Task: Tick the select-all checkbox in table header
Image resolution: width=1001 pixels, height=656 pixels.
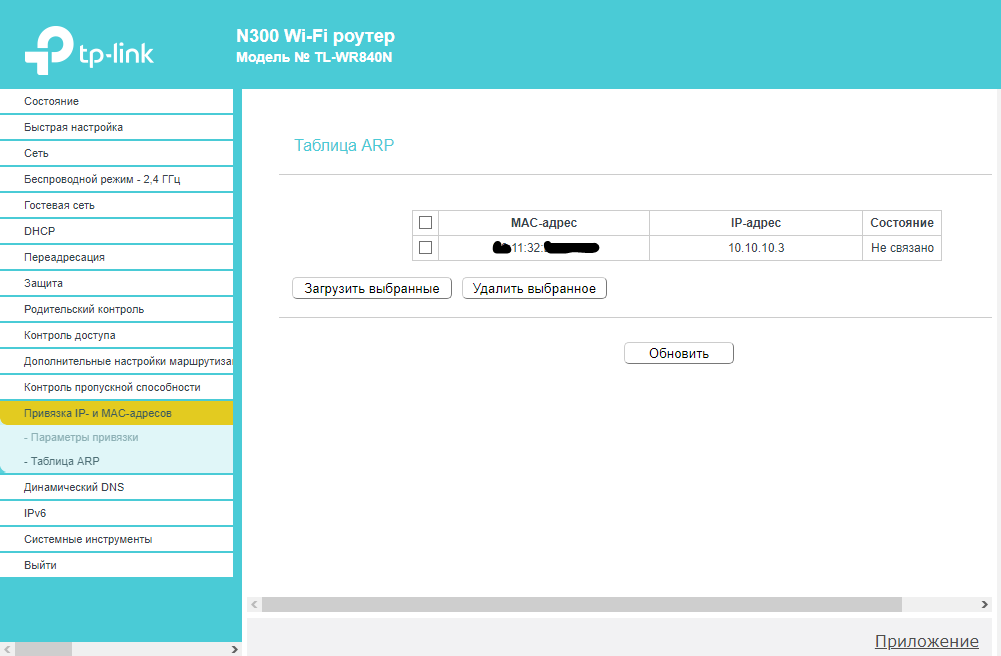Action: tap(425, 223)
